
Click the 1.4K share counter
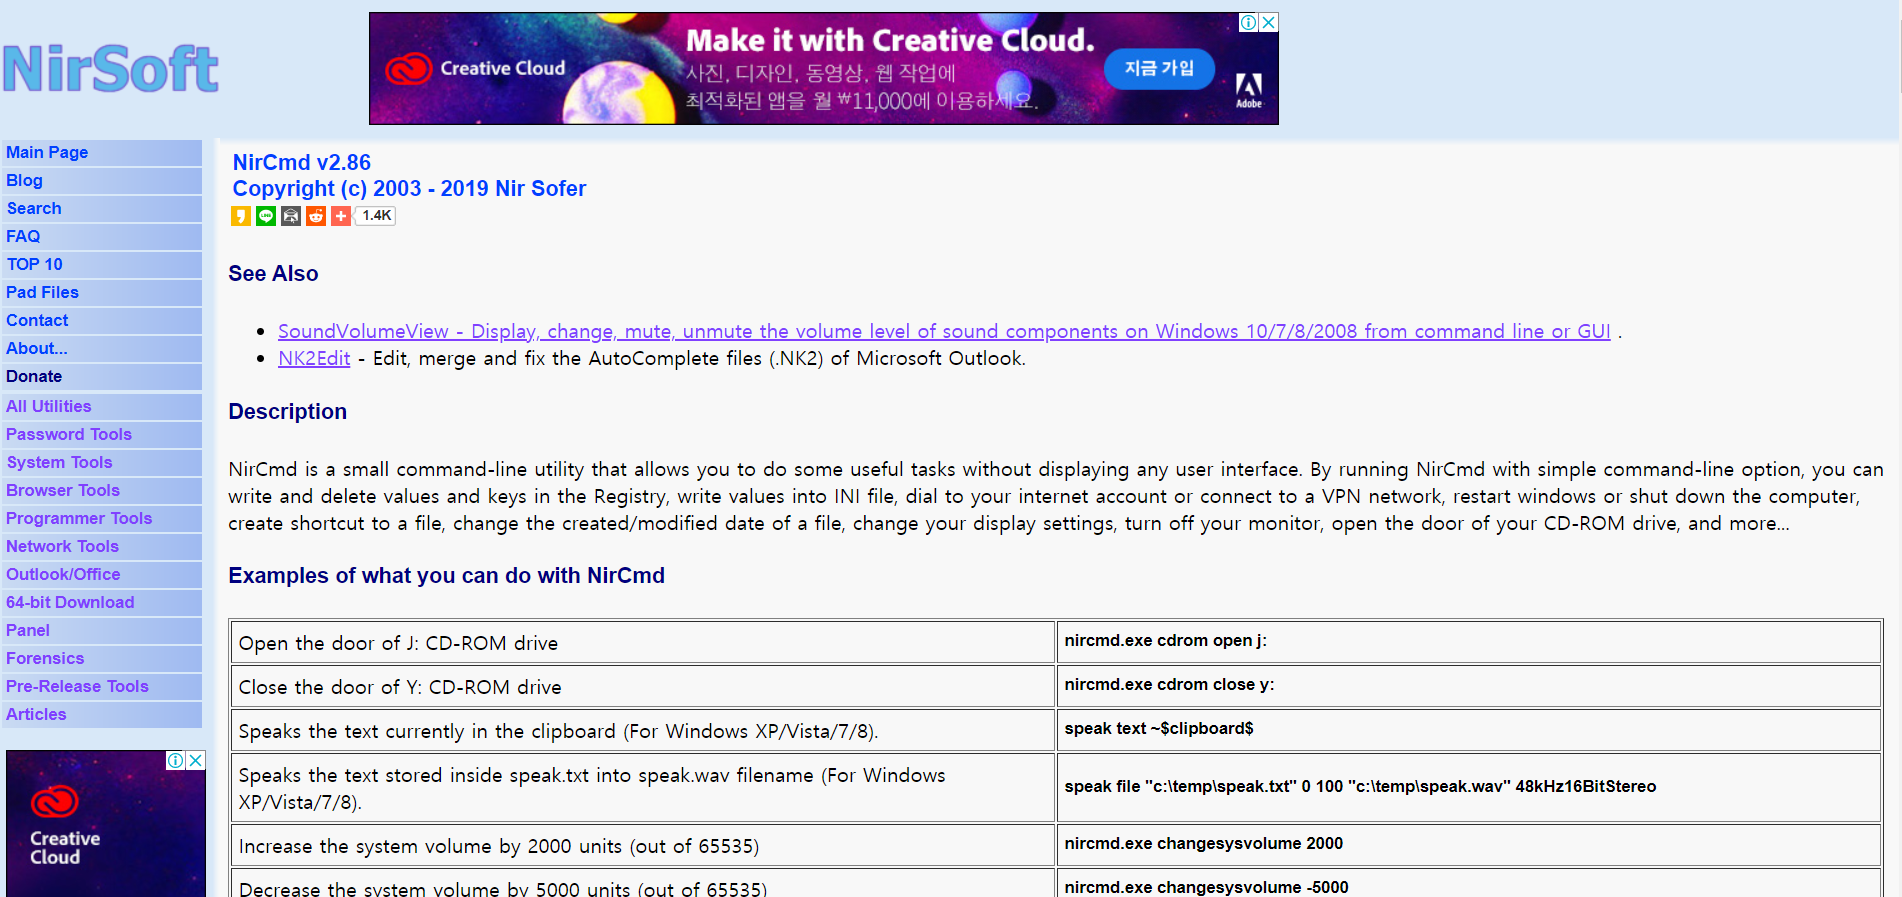[x=377, y=216]
